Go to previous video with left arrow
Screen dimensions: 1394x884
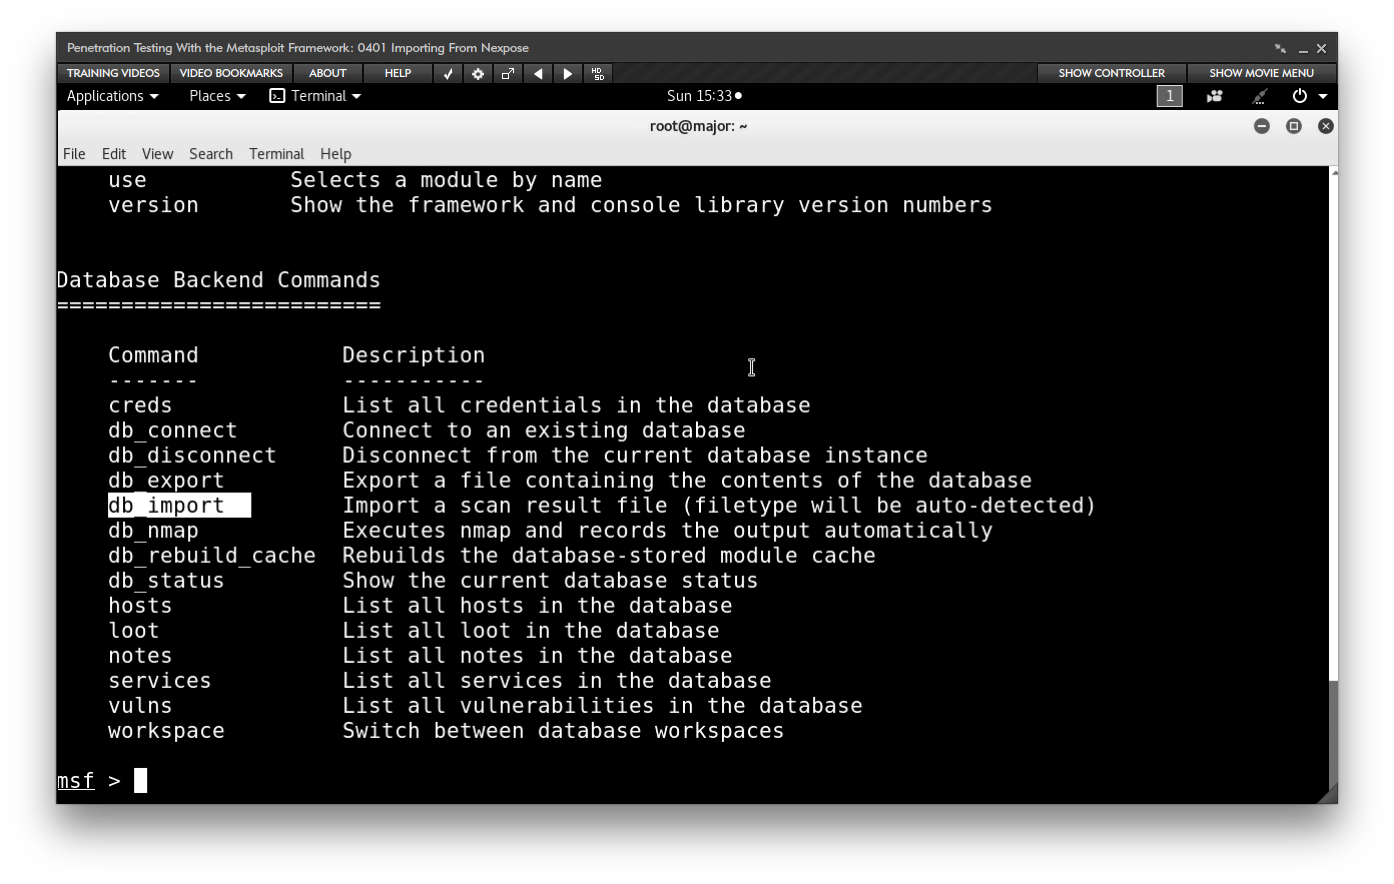[x=538, y=73]
